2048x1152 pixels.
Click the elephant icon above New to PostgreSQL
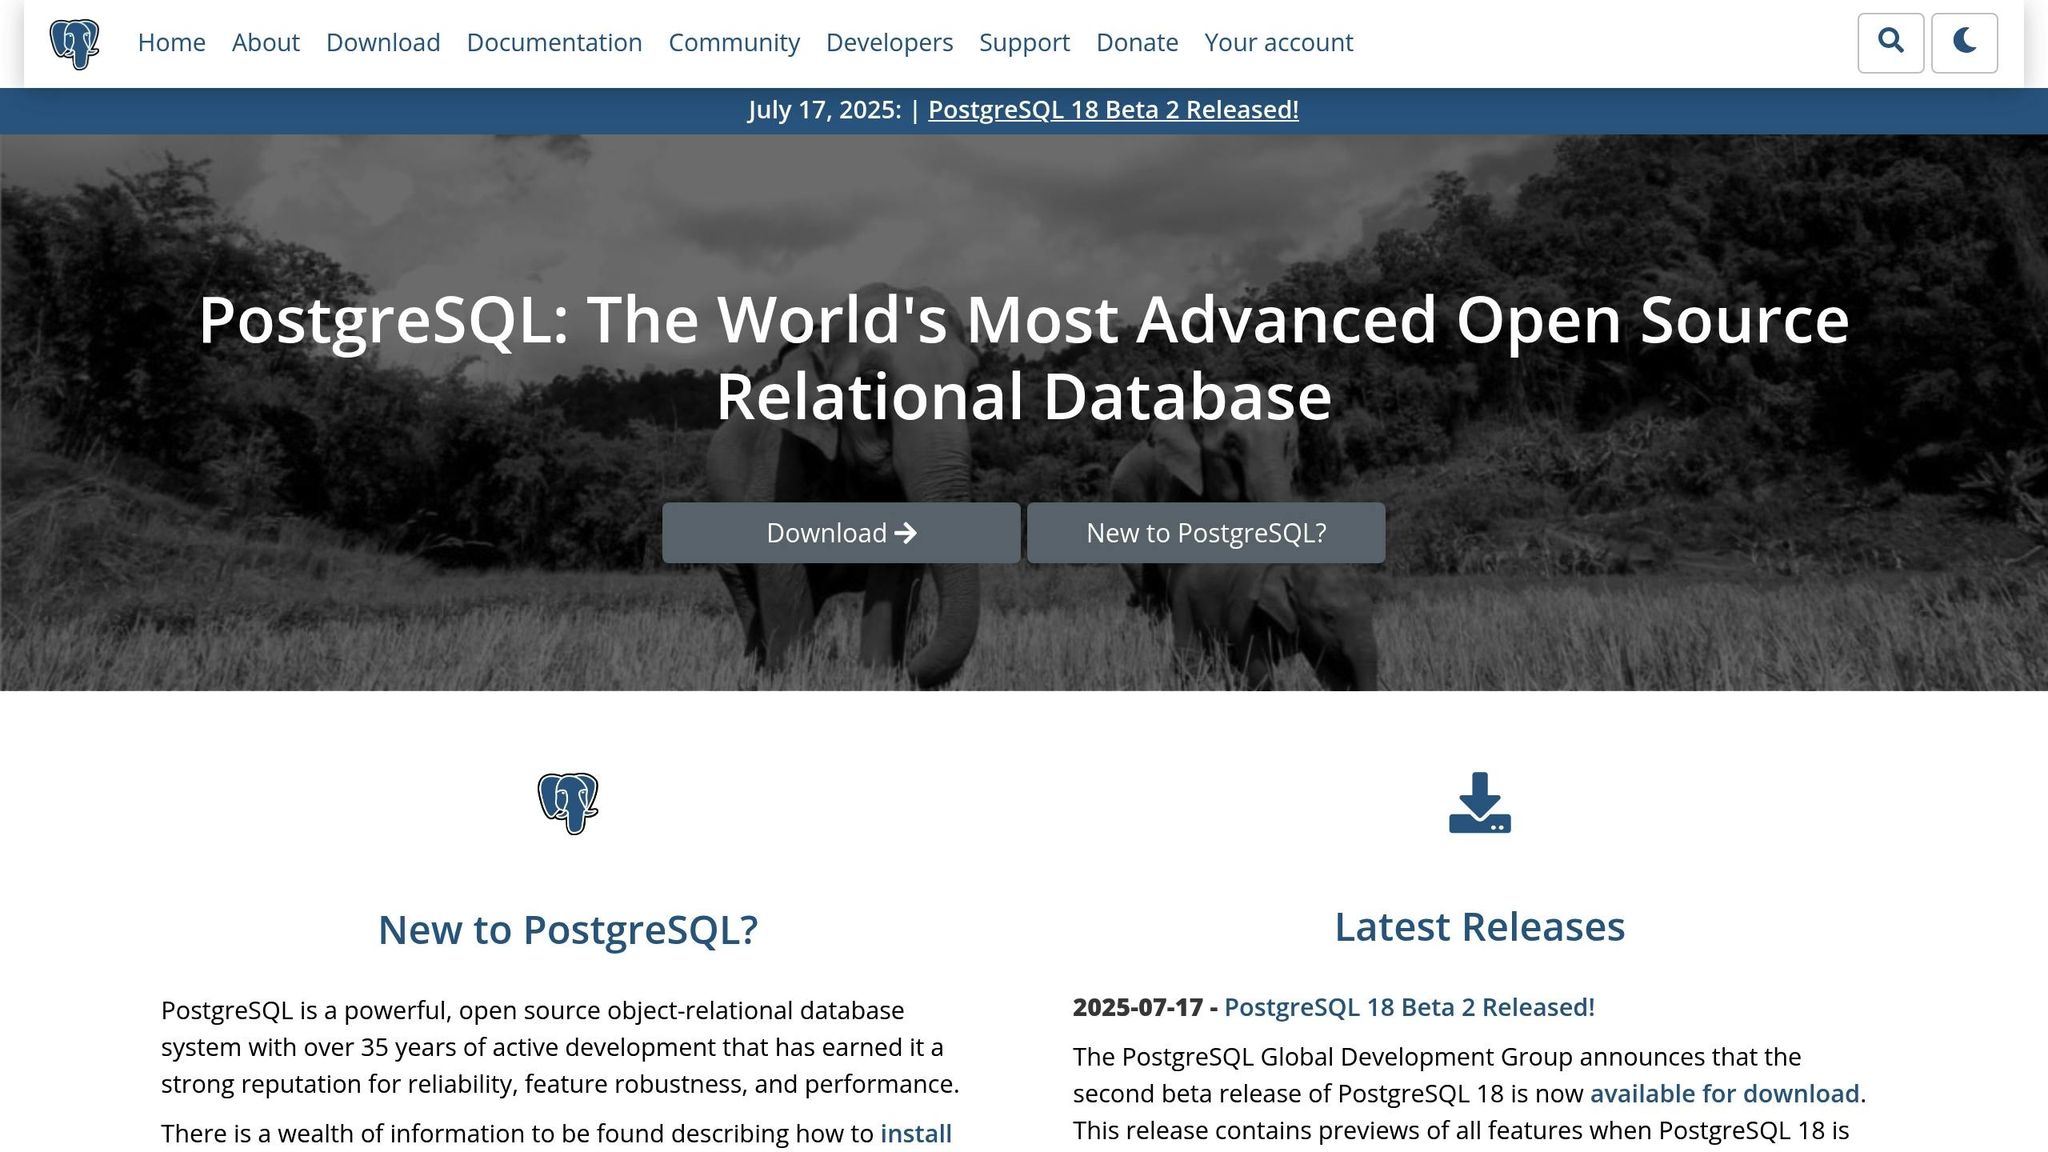click(568, 805)
